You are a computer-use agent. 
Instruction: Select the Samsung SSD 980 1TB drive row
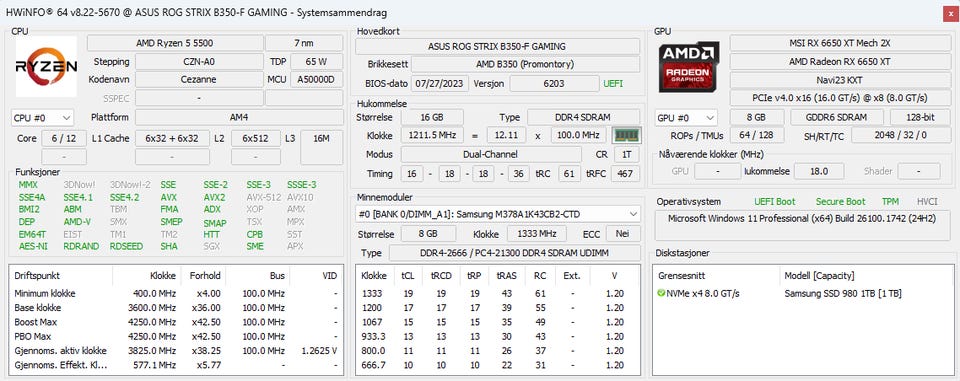click(x=803, y=293)
